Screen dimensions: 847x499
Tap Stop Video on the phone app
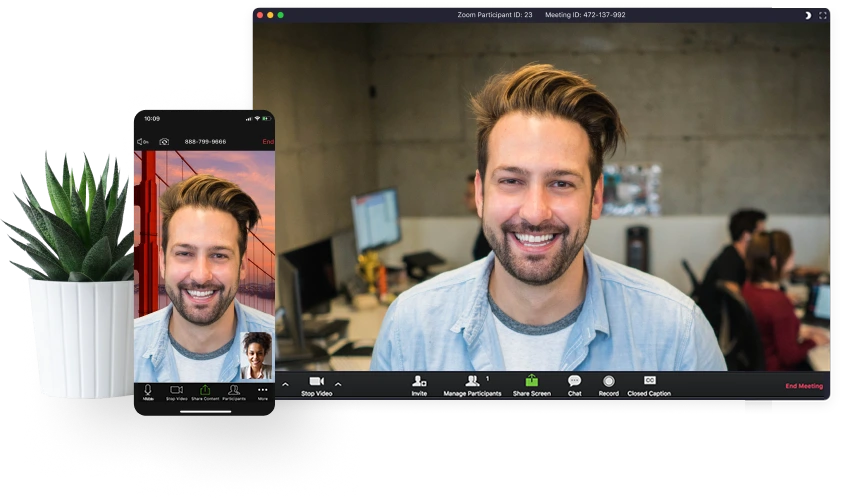pyautogui.click(x=177, y=393)
